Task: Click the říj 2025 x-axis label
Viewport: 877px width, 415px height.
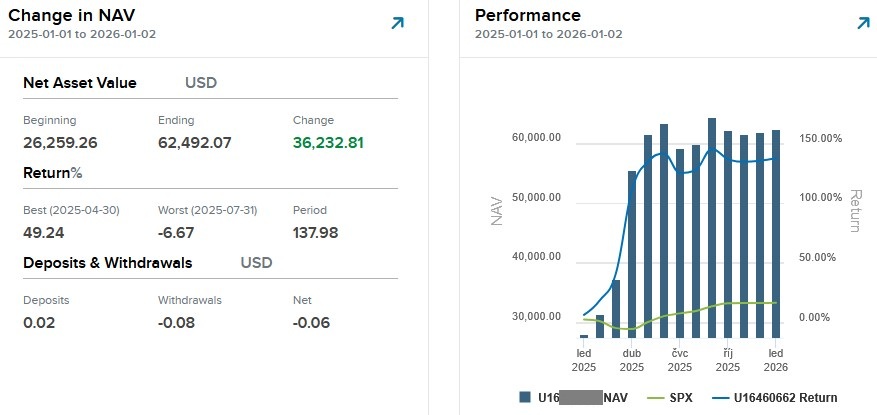Action: [728, 359]
